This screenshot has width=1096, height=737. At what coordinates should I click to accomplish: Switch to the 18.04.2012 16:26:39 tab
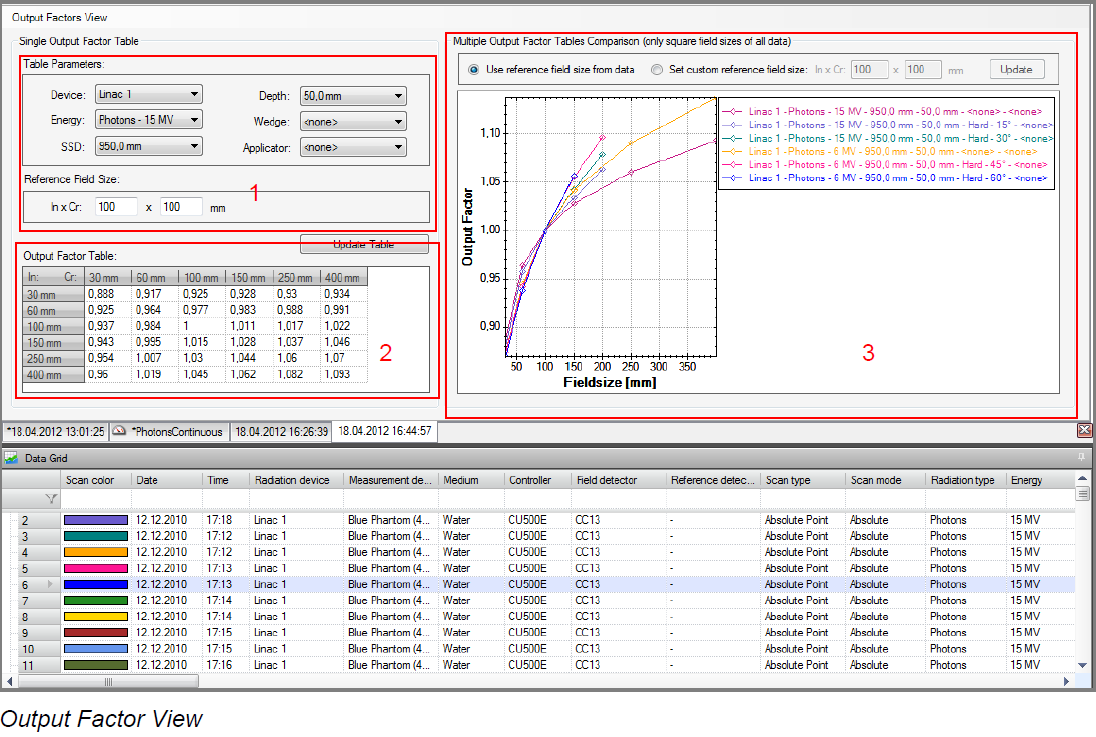pos(280,432)
